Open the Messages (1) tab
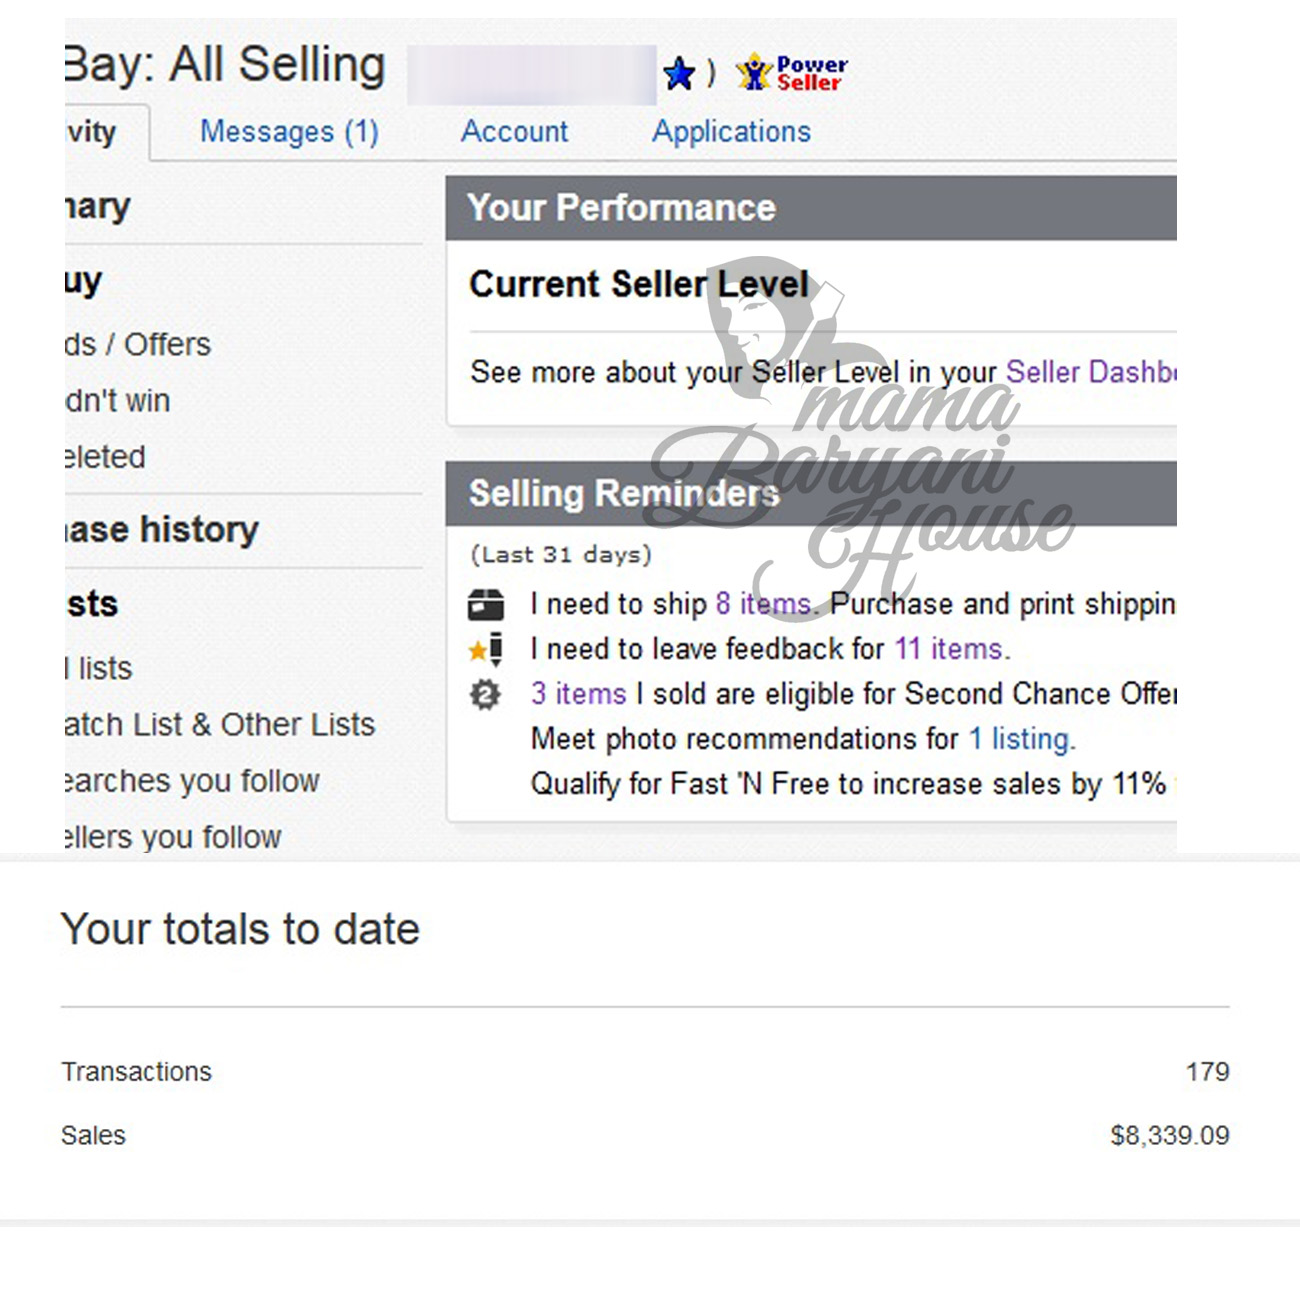 [289, 132]
